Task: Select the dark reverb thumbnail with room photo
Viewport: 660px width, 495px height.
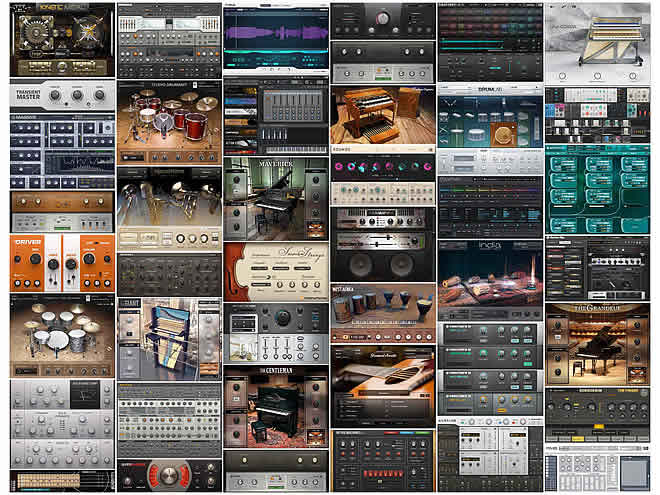Action: pos(276,333)
